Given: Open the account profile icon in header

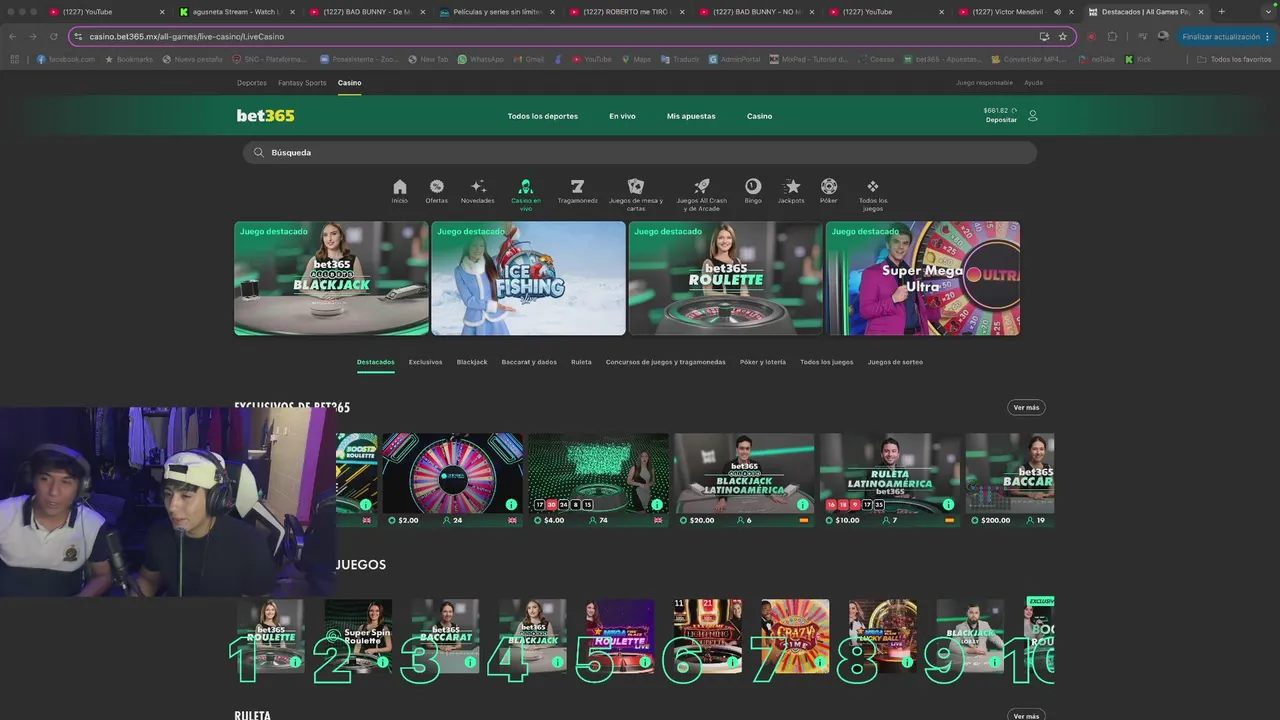Looking at the screenshot, I should (1033, 116).
